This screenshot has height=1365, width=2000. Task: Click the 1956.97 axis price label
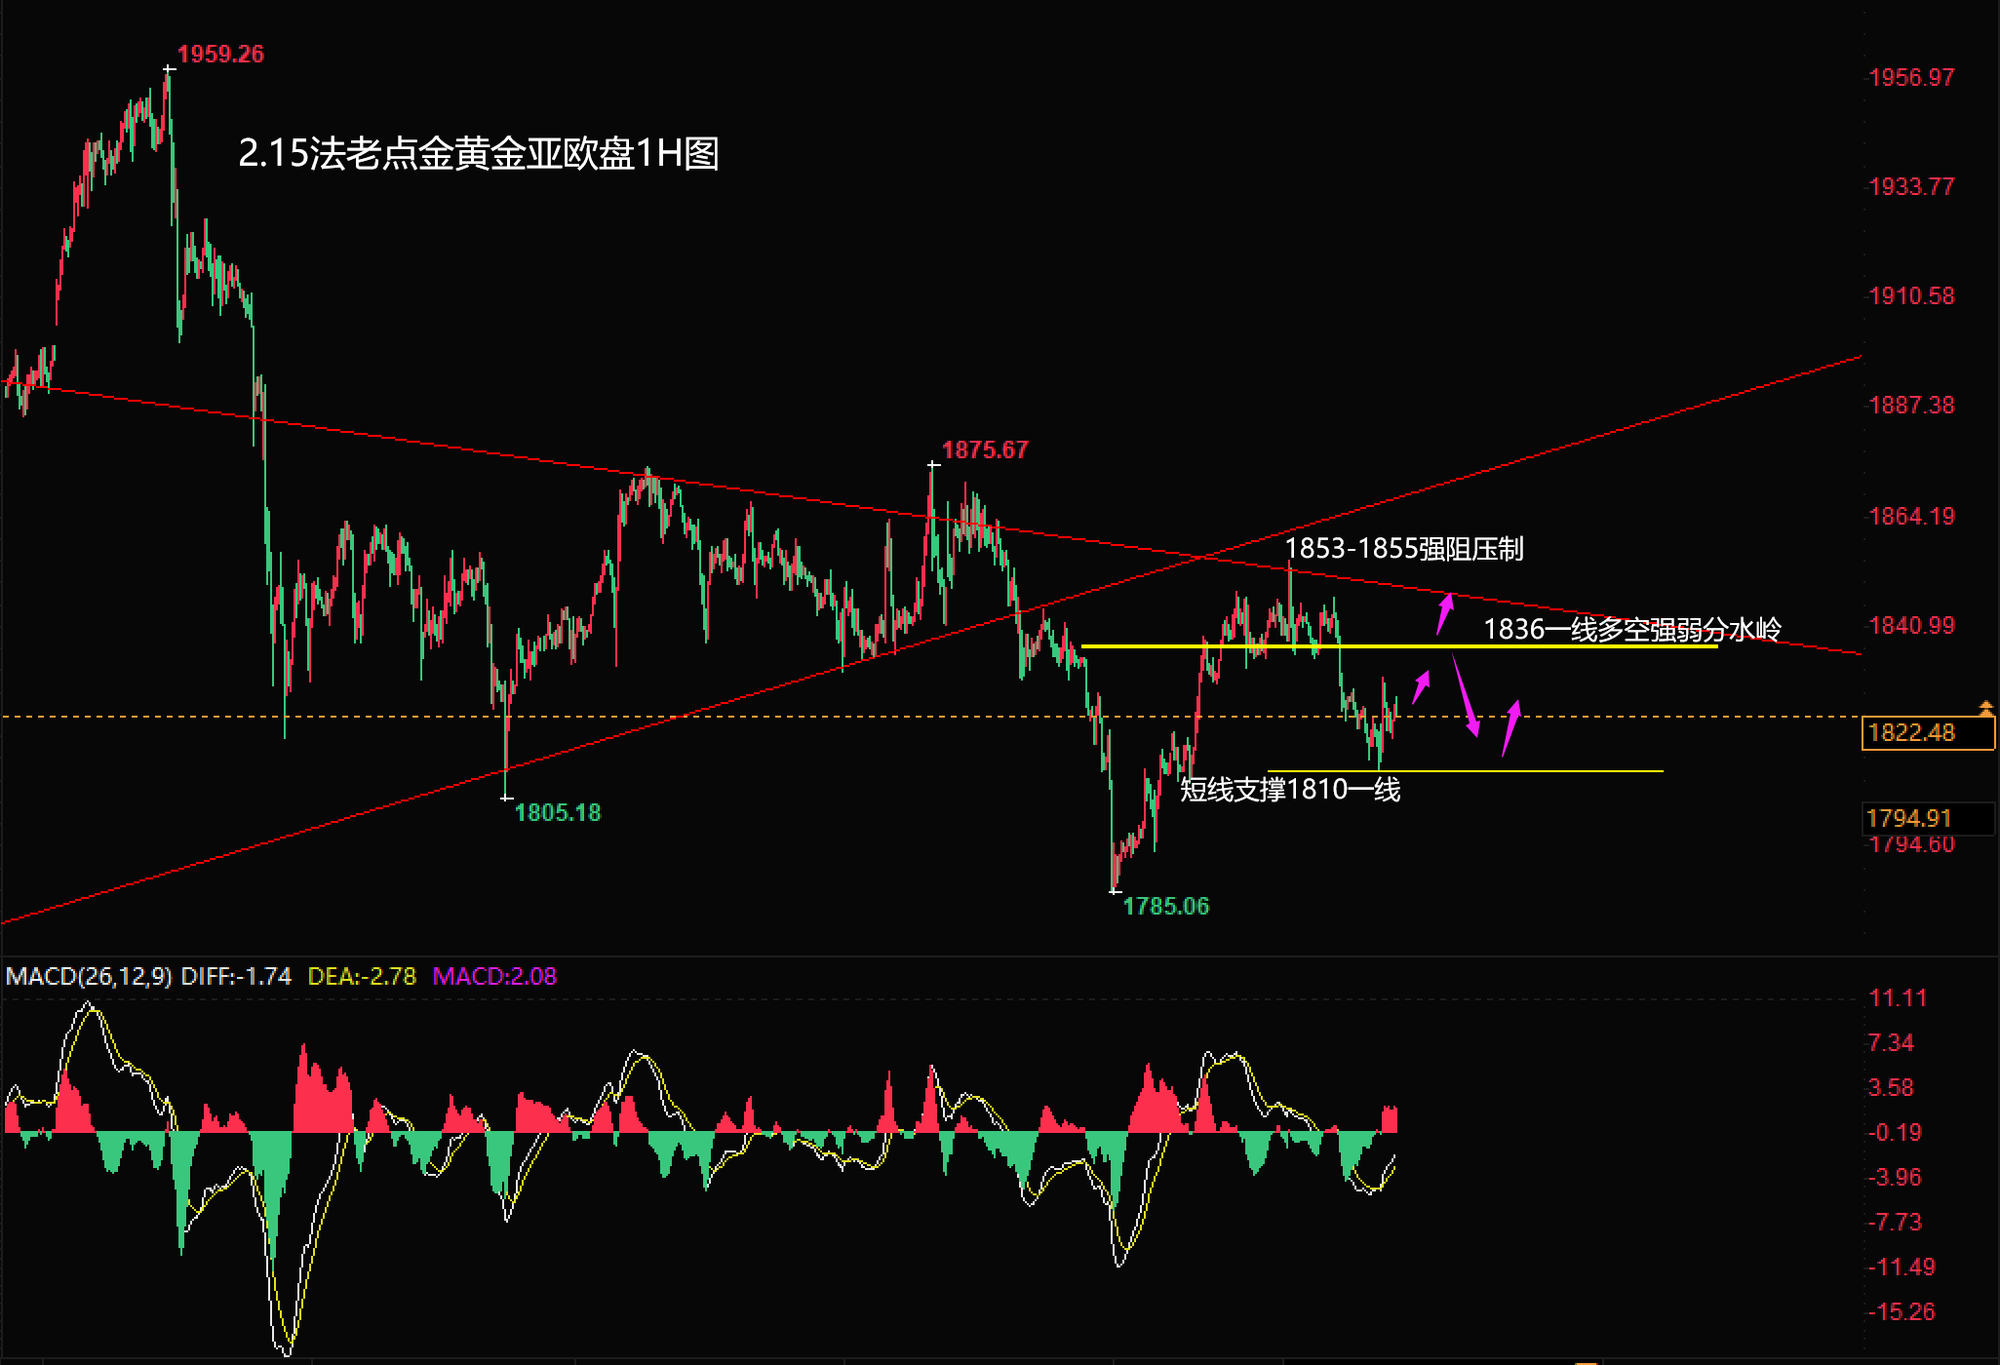(x=1911, y=77)
